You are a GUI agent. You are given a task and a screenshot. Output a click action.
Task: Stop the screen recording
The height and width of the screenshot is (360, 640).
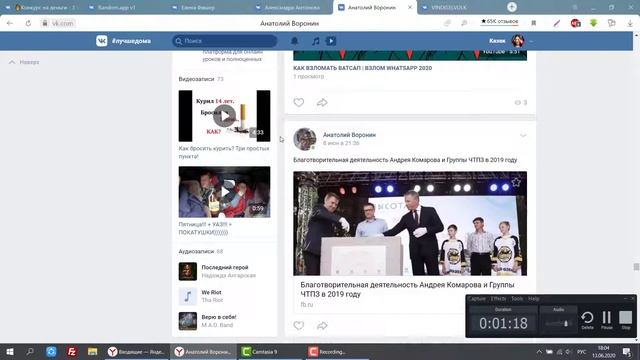[626, 320]
